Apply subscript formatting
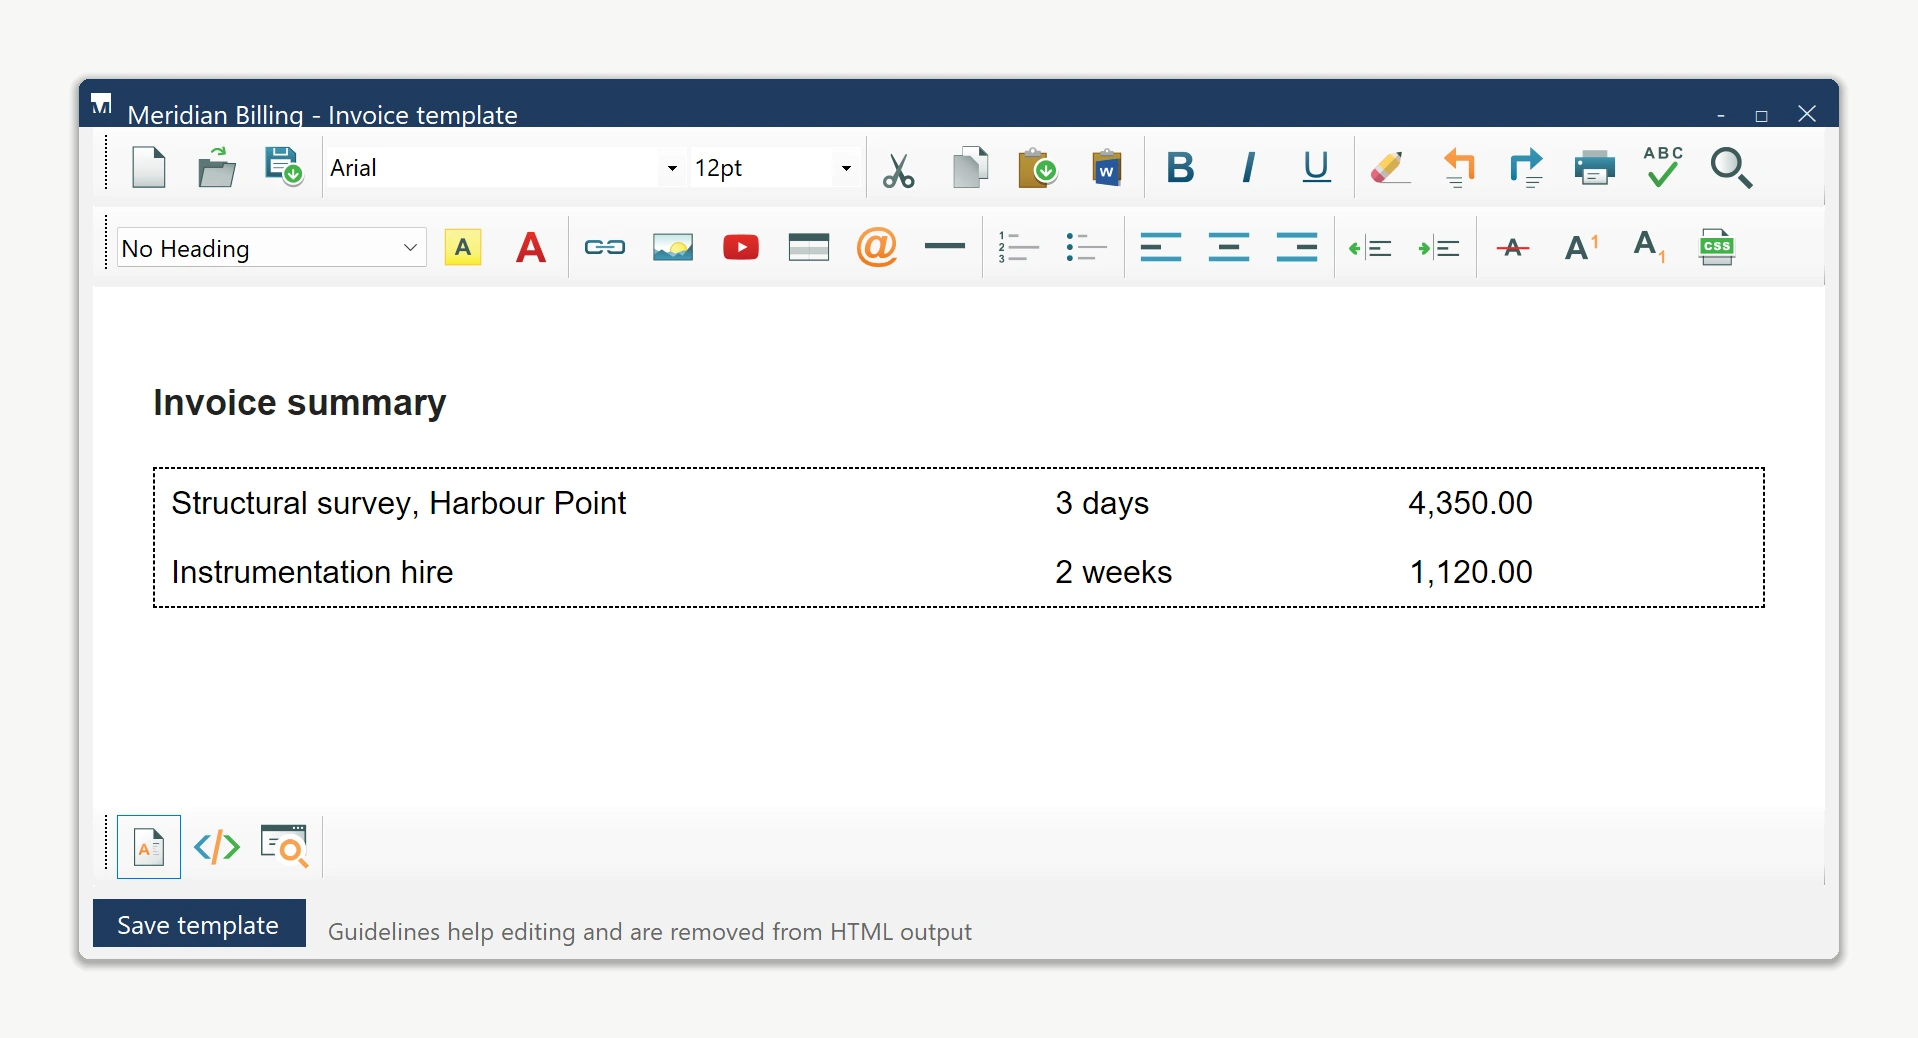Viewport: 1918px width, 1038px height. [1650, 247]
